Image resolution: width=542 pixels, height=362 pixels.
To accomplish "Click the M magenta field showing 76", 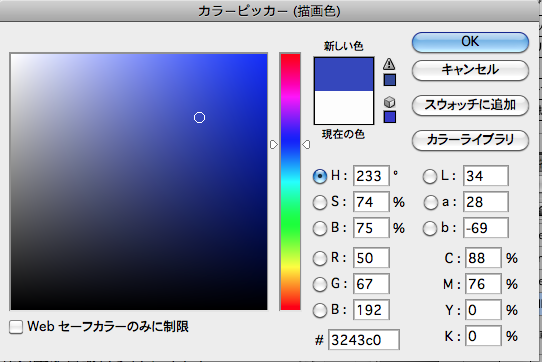I will [483, 284].
